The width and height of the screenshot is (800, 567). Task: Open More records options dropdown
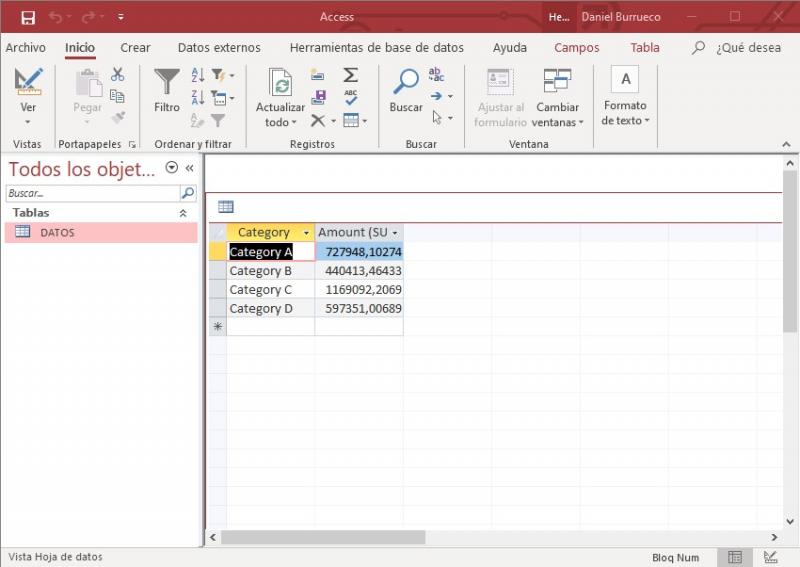(355, 120)
